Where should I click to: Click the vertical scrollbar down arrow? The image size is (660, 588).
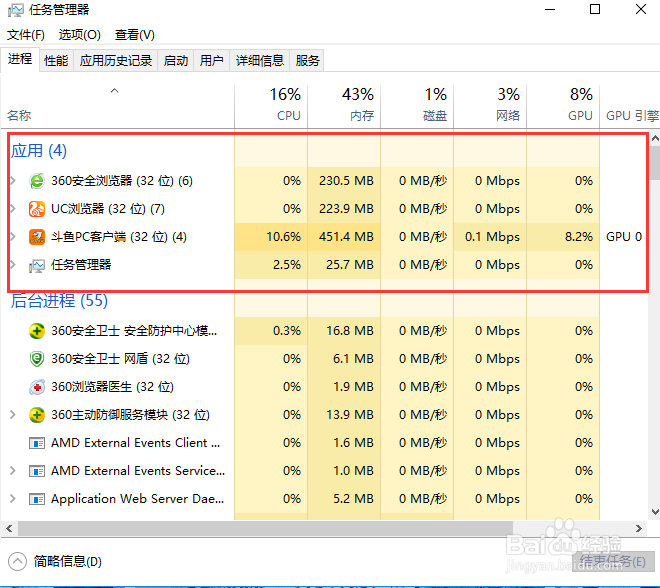pos(655,512)
